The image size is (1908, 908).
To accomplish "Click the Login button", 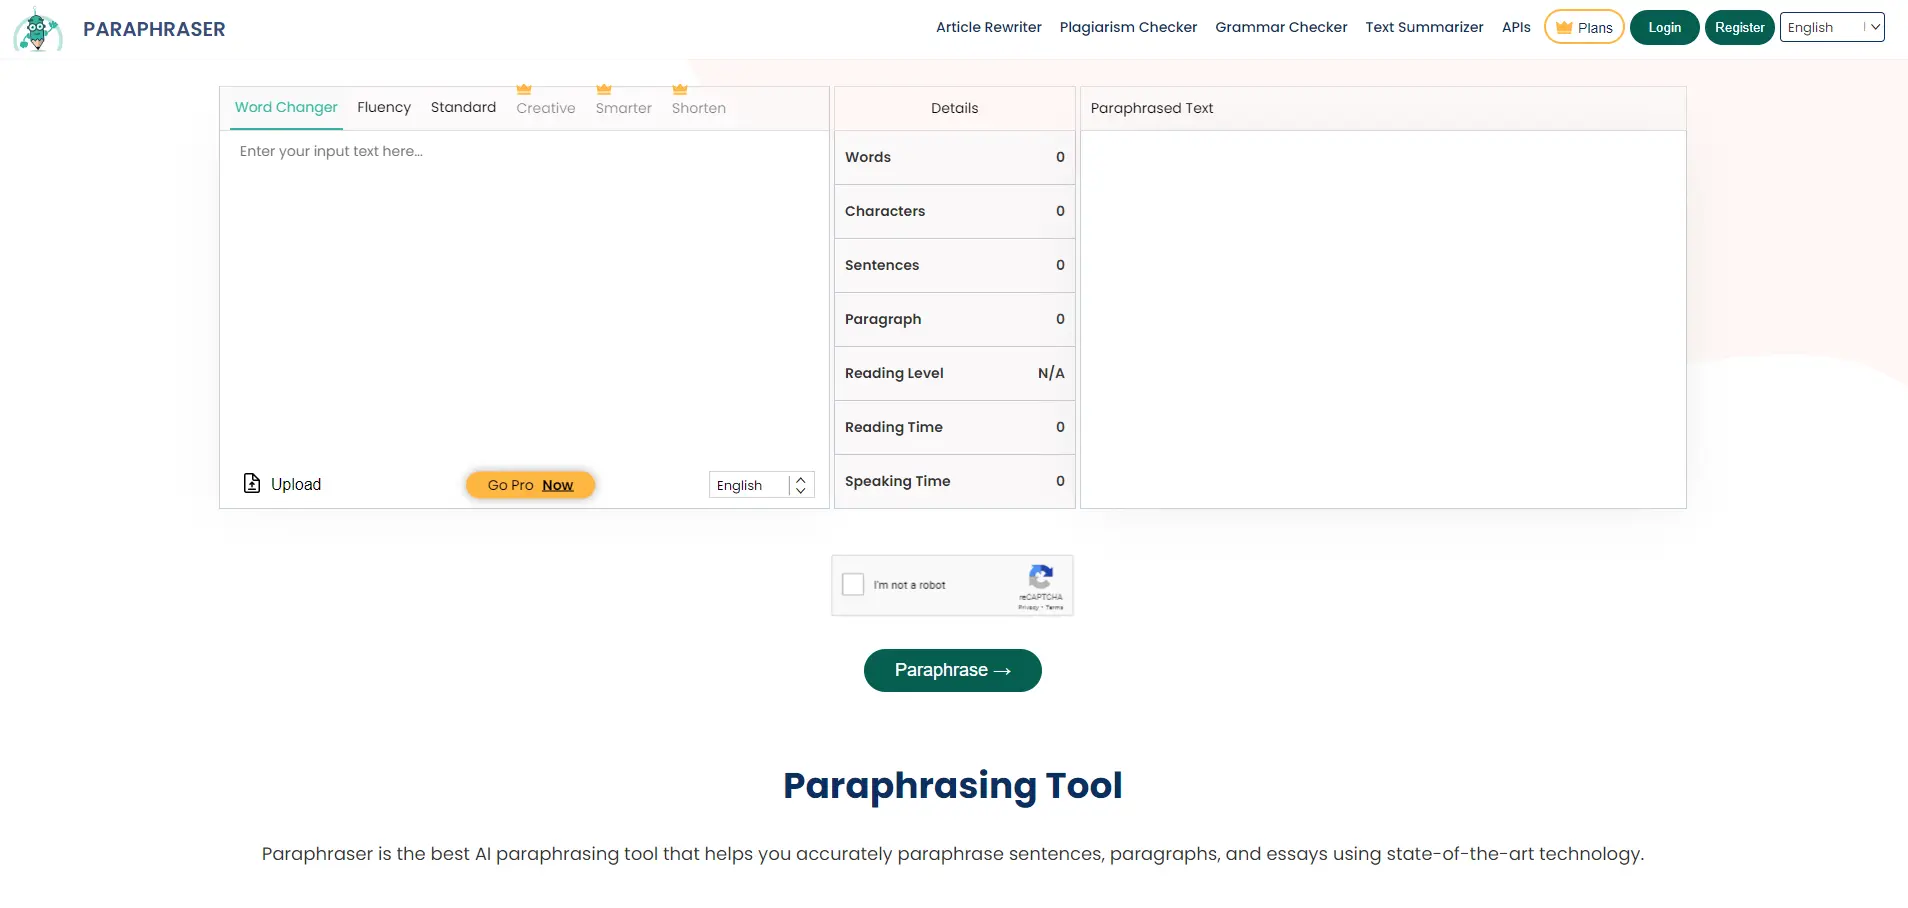I will point(1664,27).
